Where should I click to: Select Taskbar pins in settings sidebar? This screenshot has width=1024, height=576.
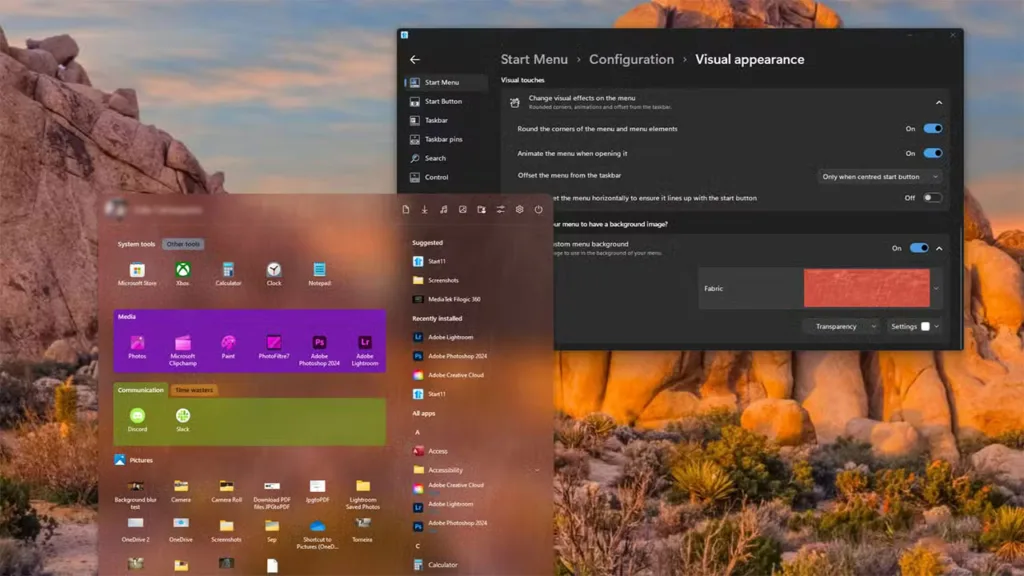(x=446, y=139)
